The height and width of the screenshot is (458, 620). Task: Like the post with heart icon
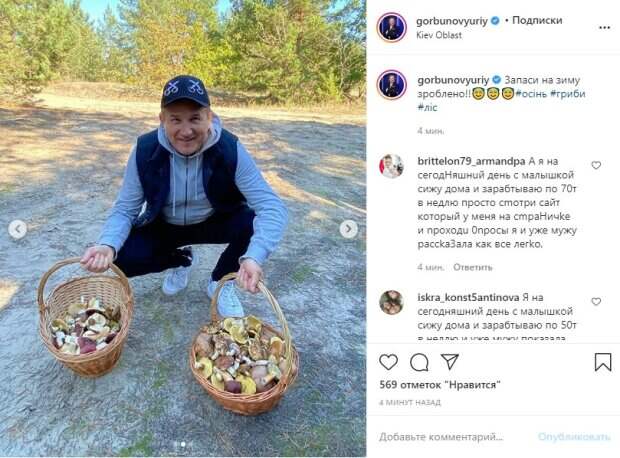coord(389,362)
